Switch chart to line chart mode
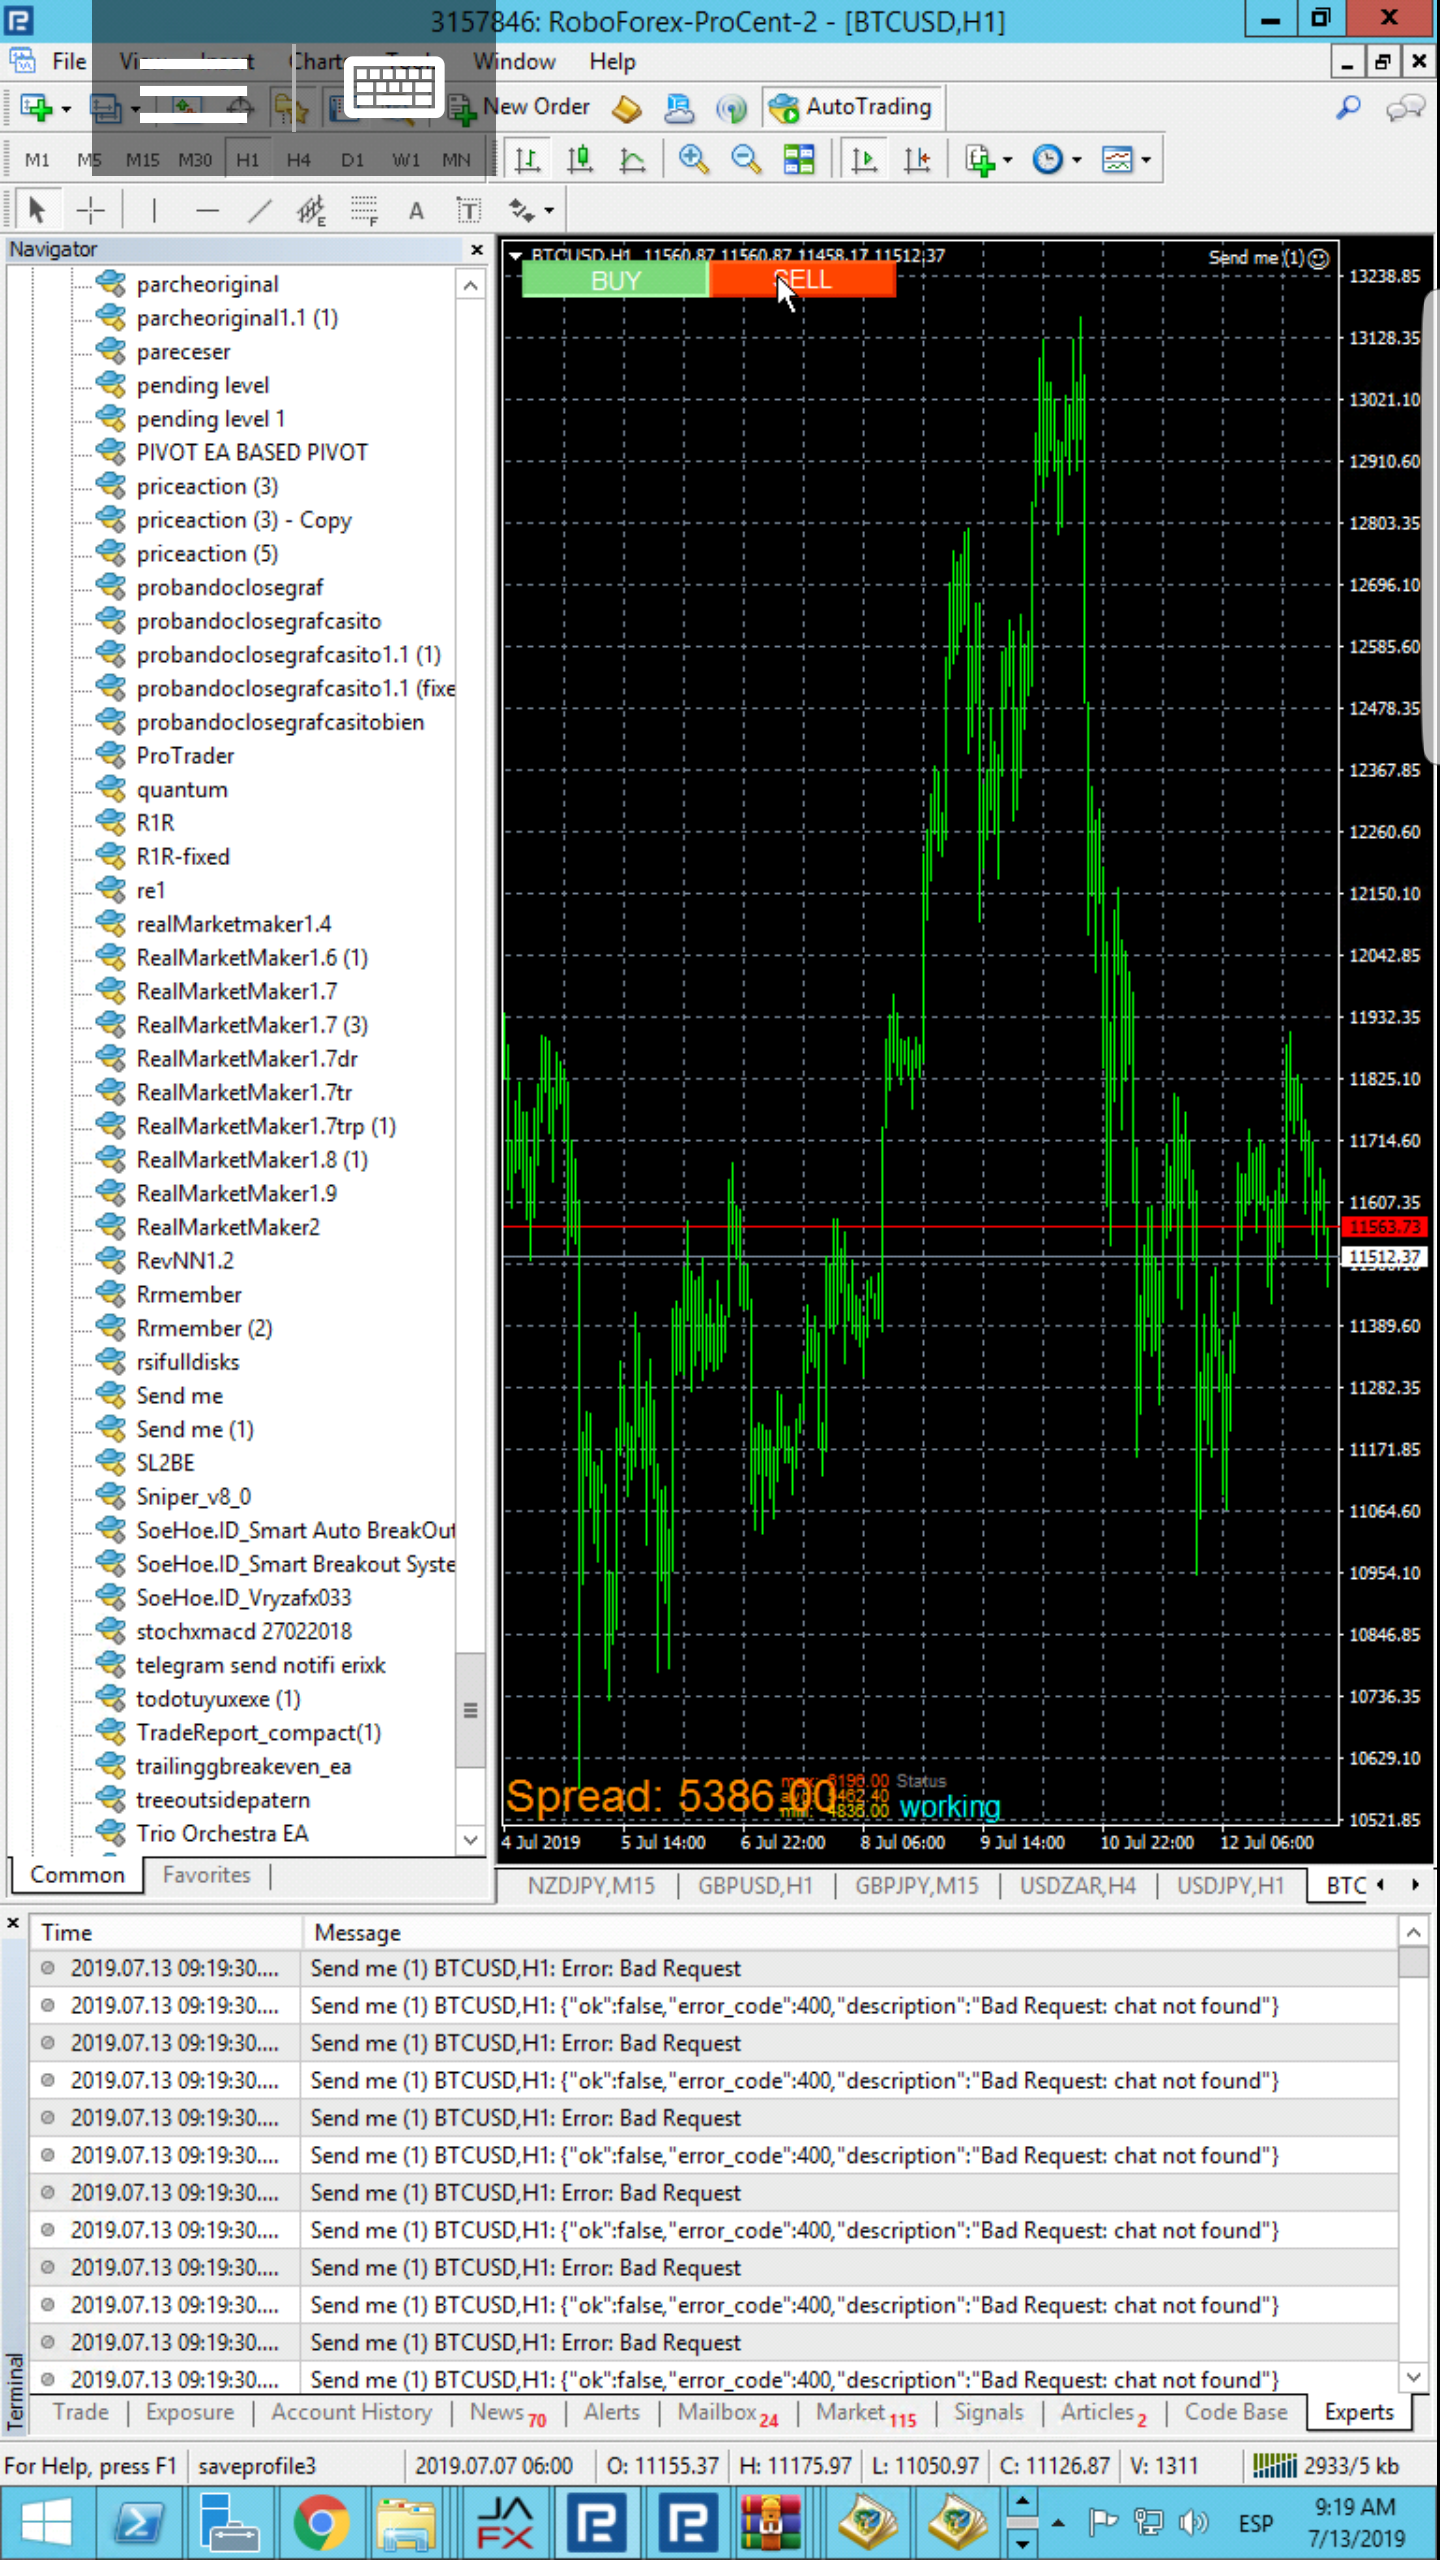This screenshot has height=2560, width=1440. tap(632, 160)
